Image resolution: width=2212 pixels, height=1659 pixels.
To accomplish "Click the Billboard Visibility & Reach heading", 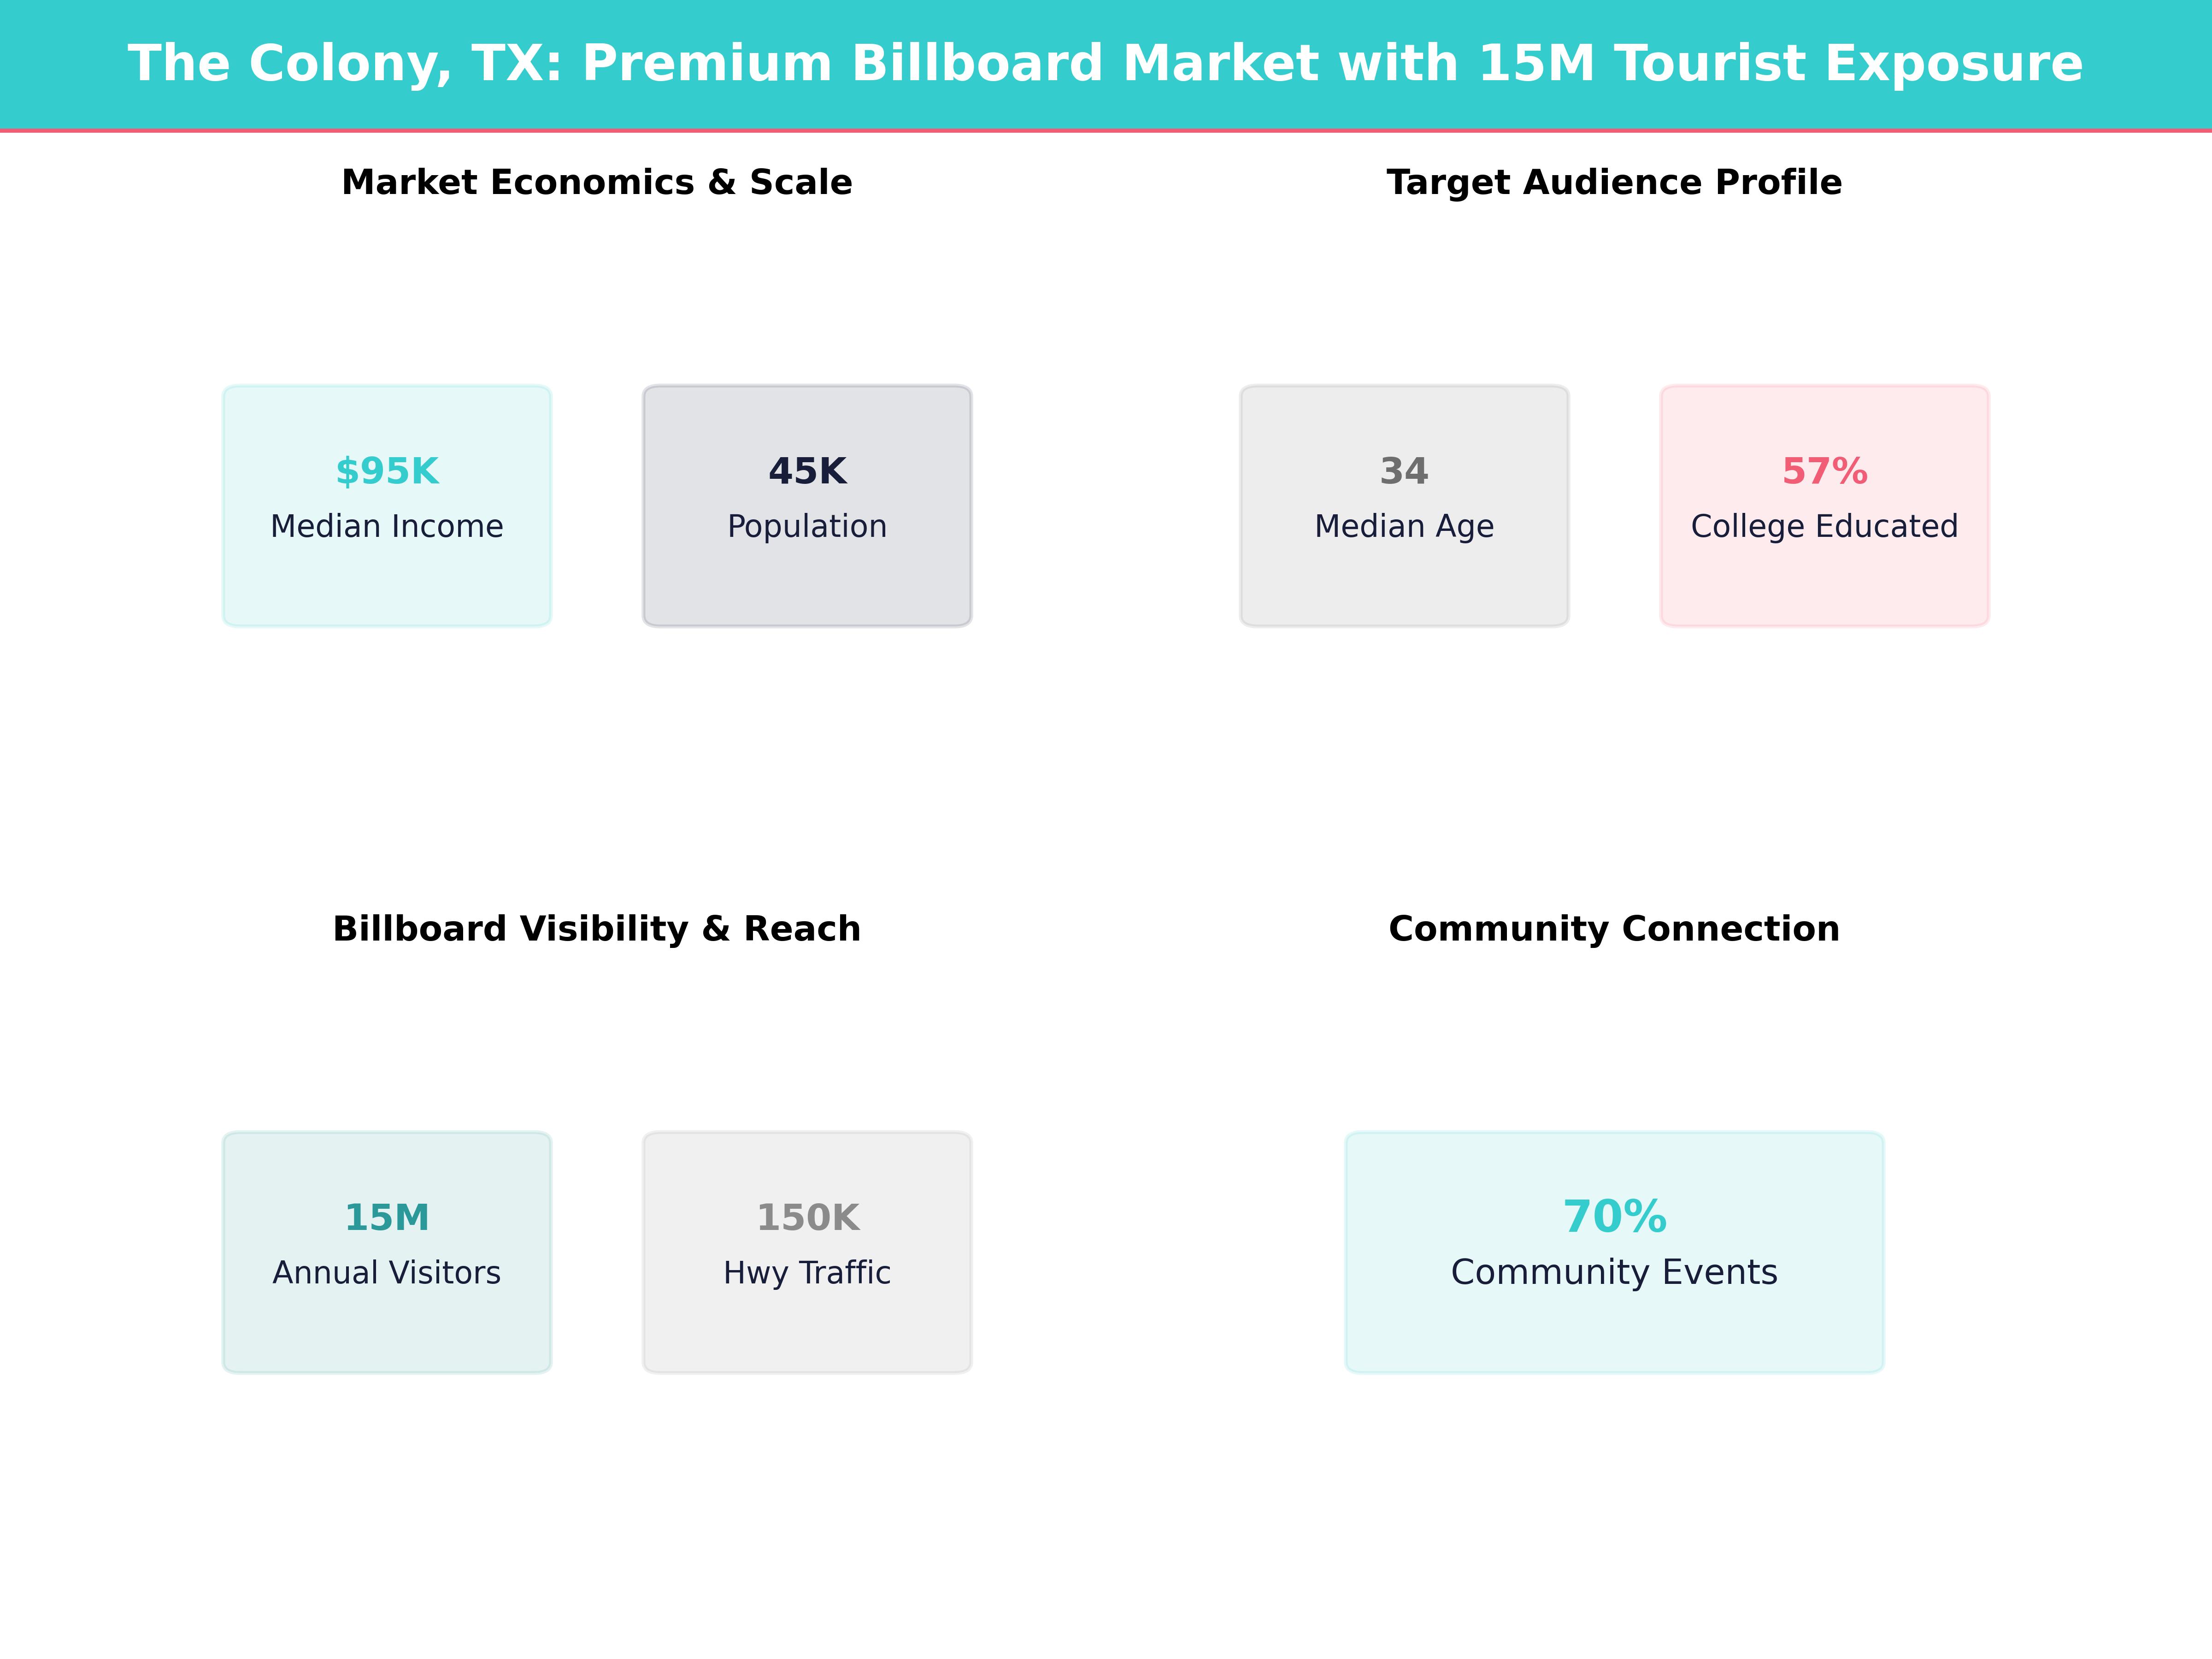I will pos(597,928).
